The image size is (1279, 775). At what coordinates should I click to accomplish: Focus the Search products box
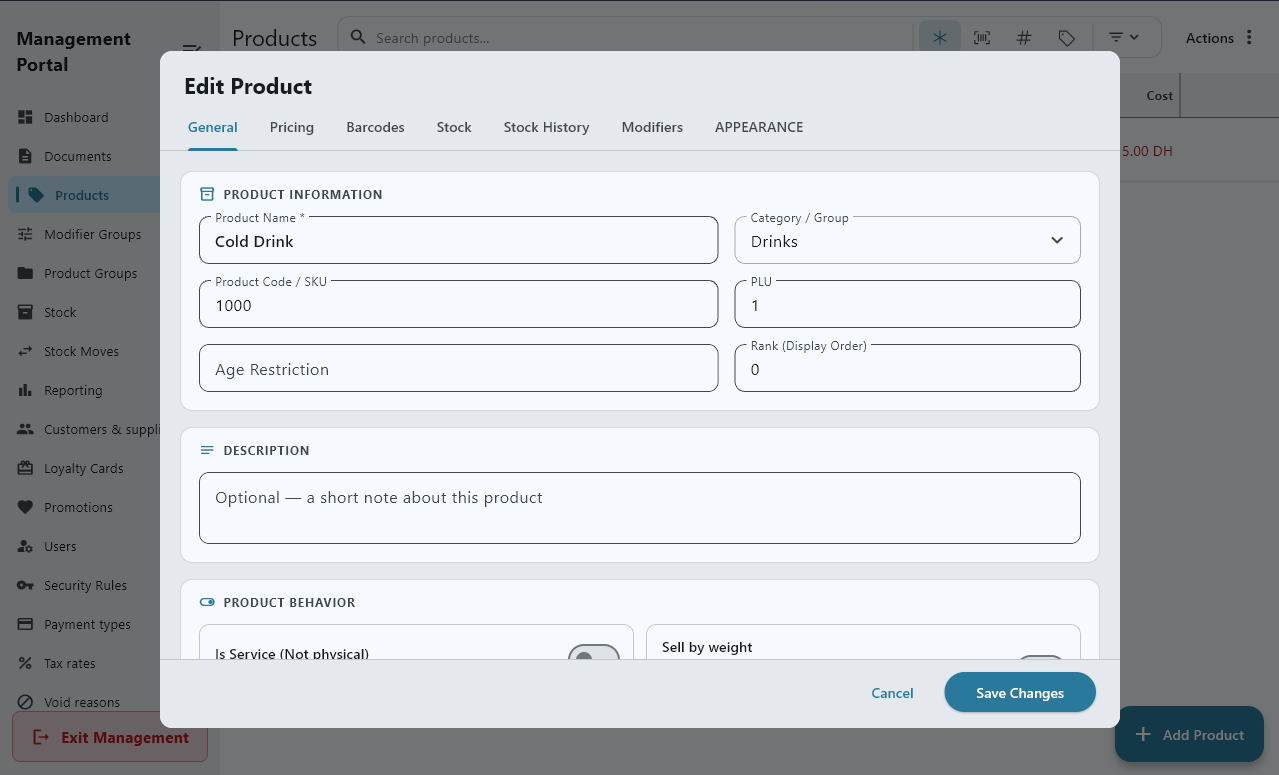click(640, 38)
